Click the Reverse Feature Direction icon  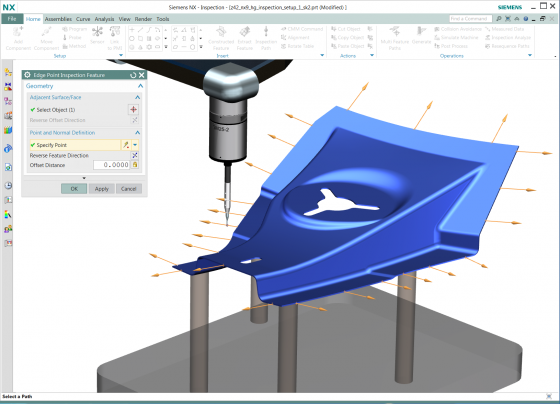click(x=135, y=155)
